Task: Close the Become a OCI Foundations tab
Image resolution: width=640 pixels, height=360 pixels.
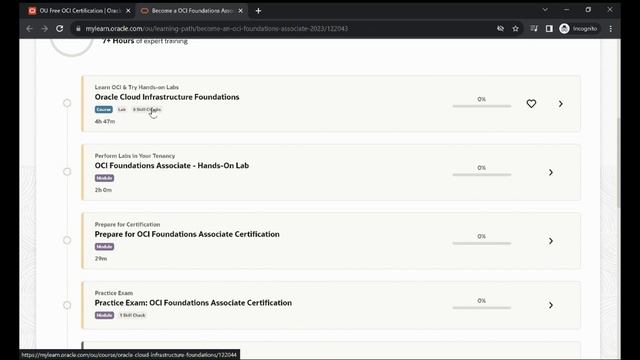Action: pos(240,11)
